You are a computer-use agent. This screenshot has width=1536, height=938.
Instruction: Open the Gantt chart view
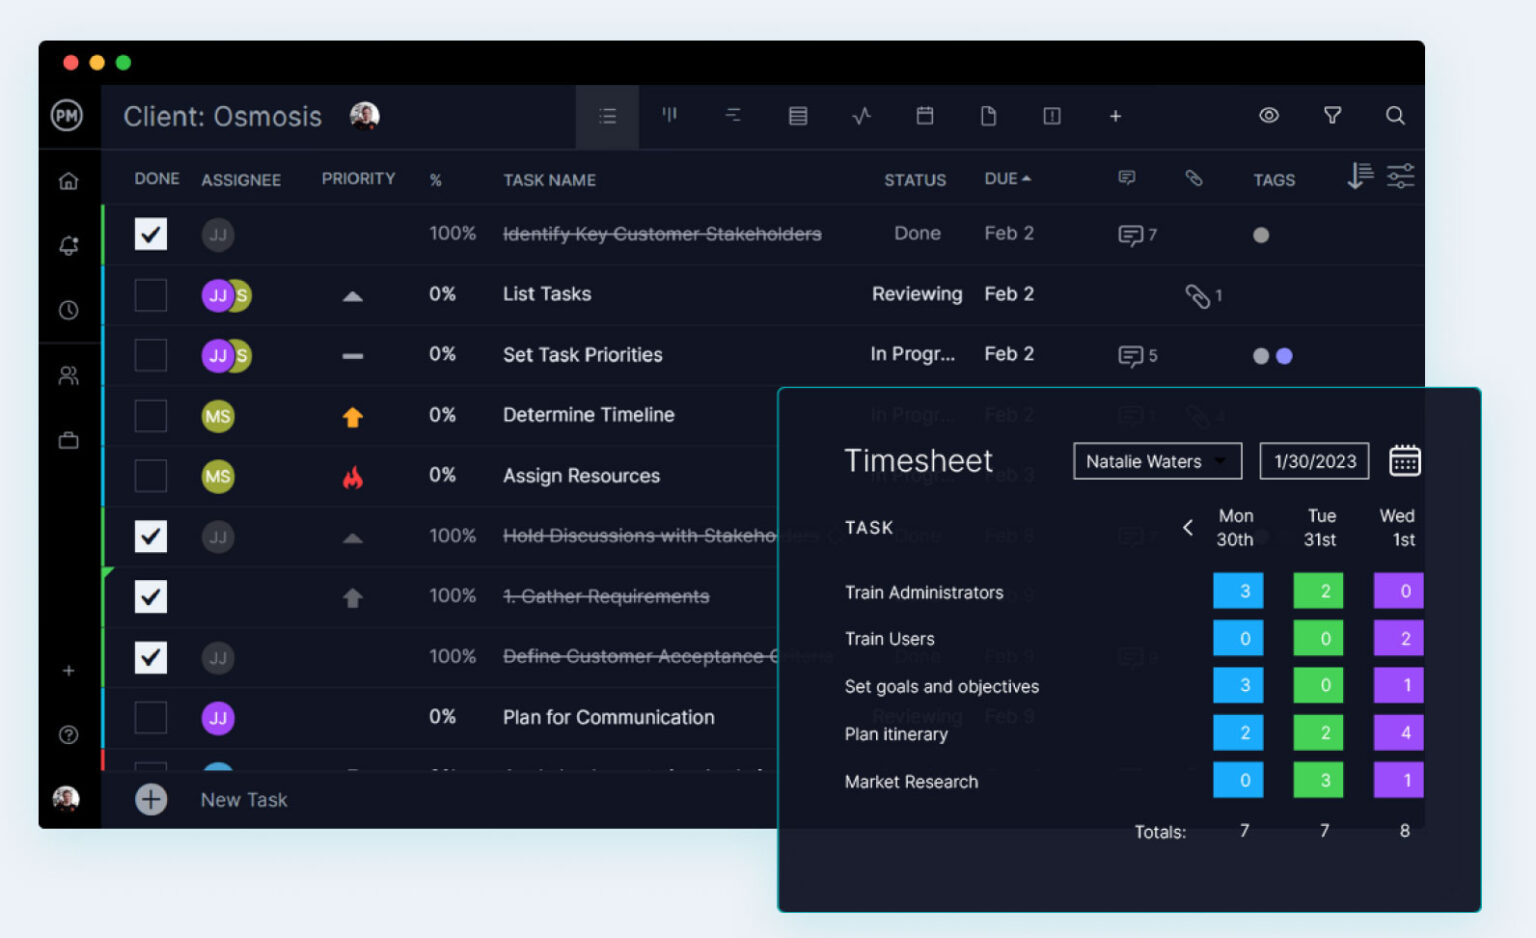coord(734,116)
